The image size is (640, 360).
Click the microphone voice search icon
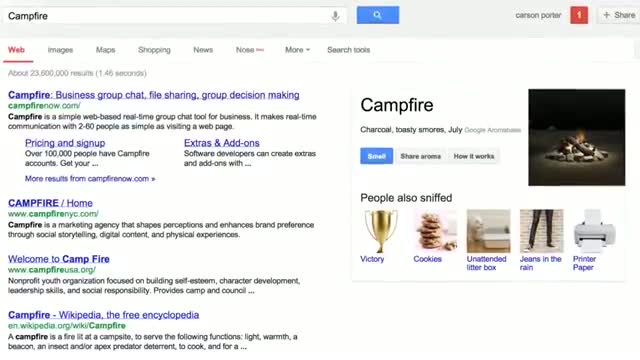tap(335, 16)
